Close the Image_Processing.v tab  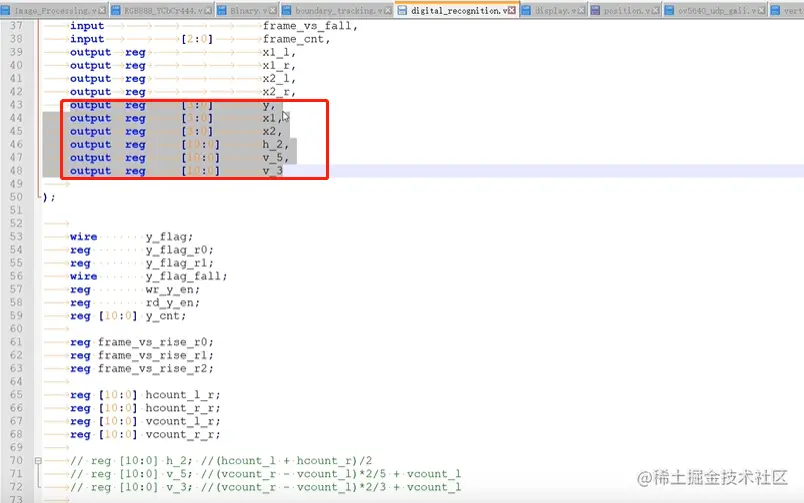[x=102, y=10]
